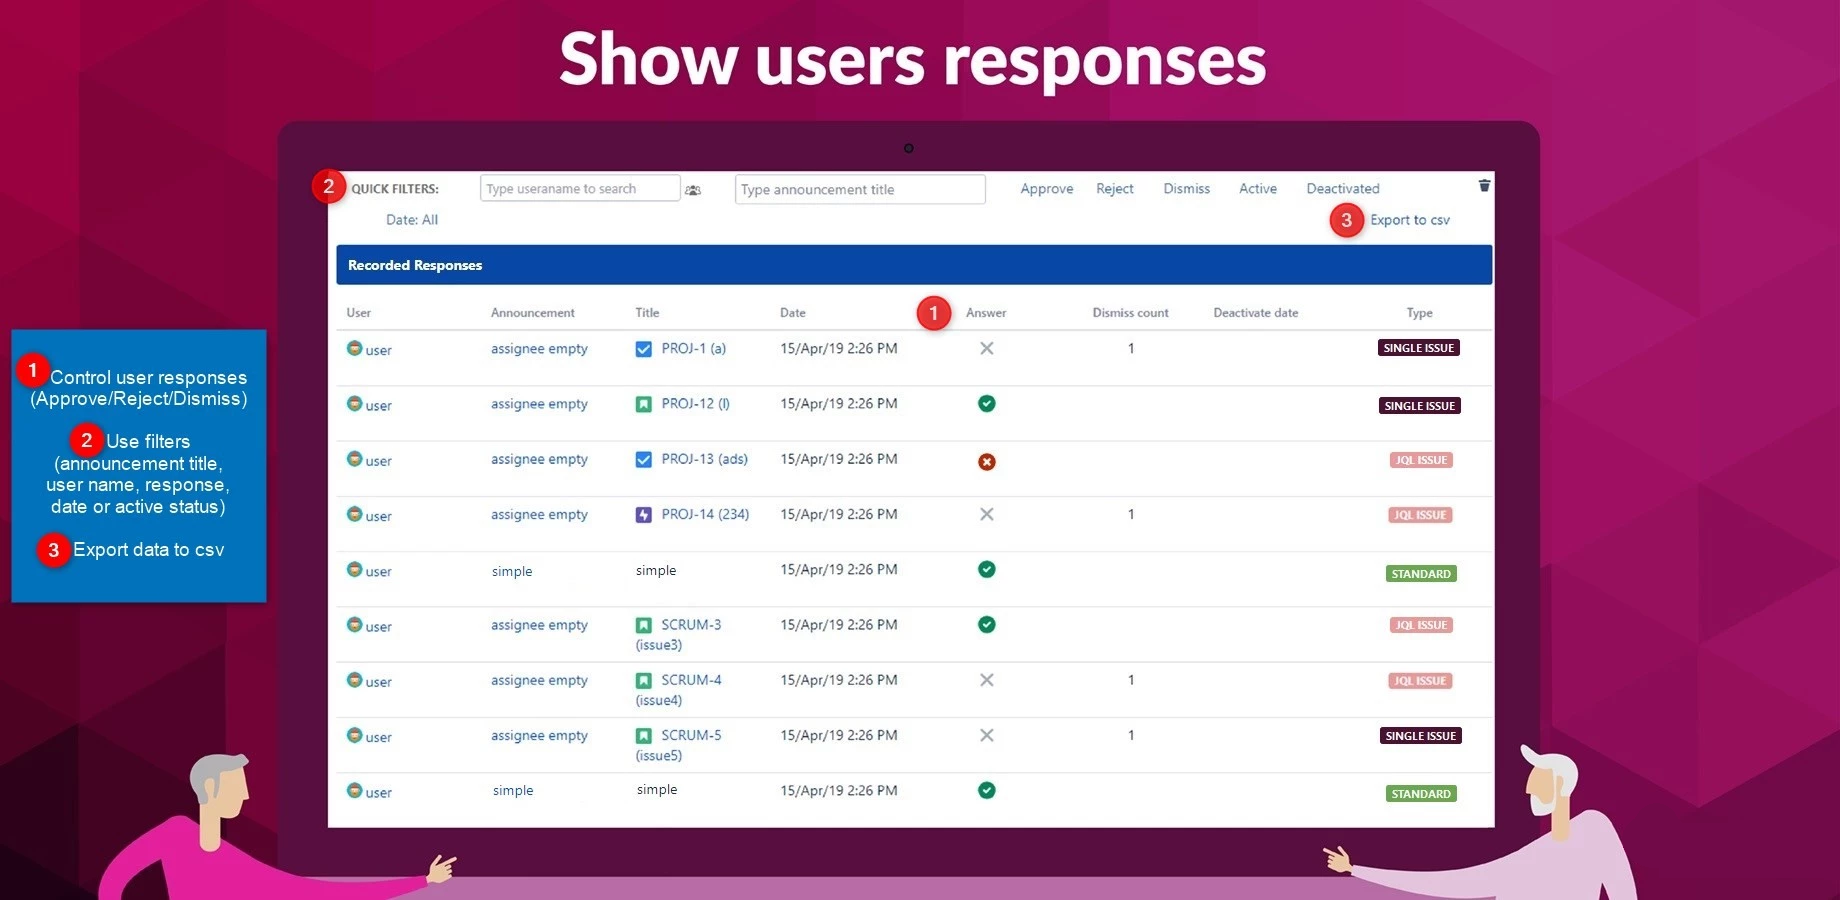Viewport: 1840px width, 900px height.
Task: Click the user avatar in the PROJ-13 row
Action: pos(354,459)
